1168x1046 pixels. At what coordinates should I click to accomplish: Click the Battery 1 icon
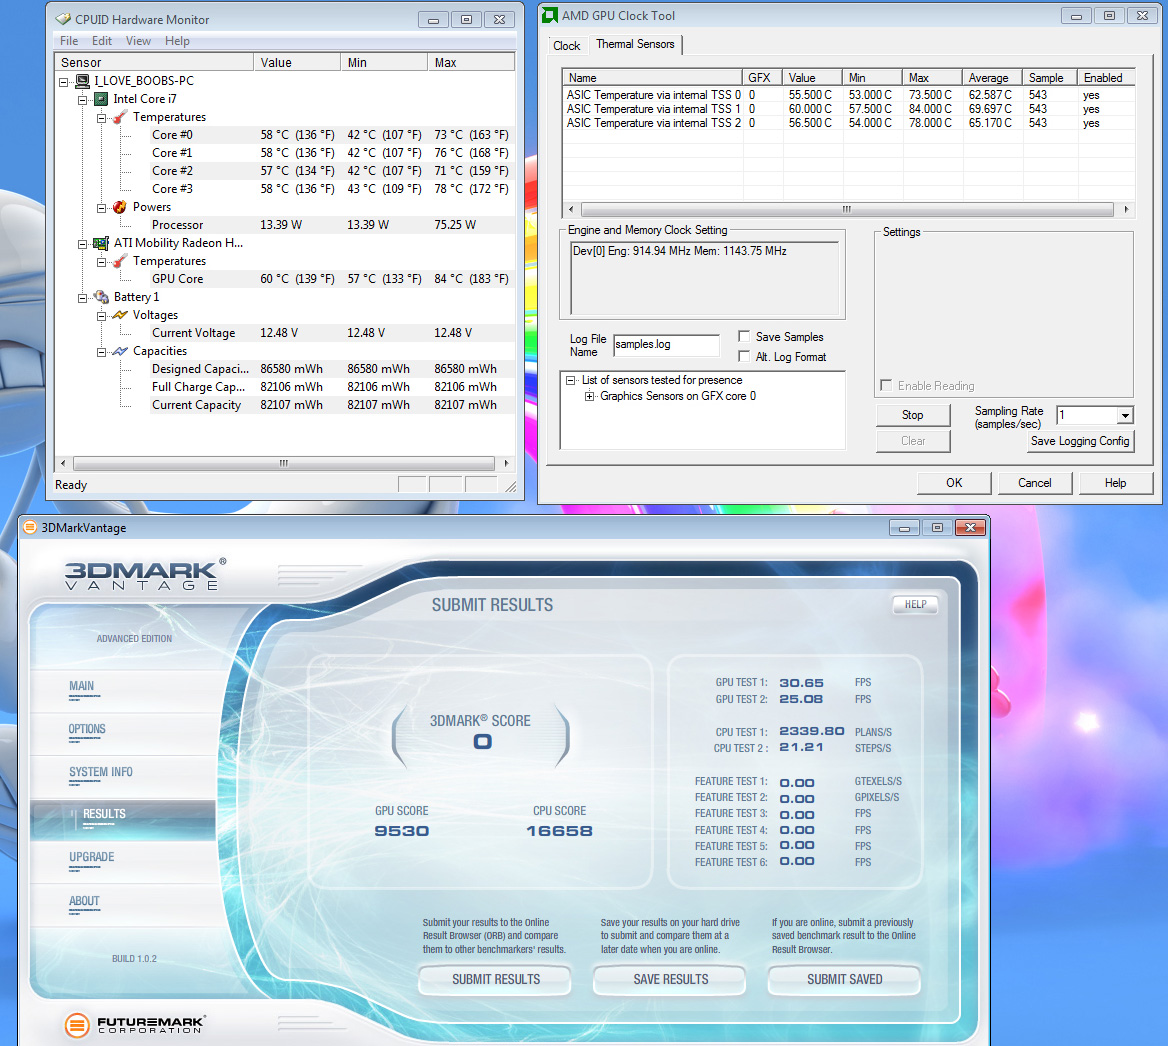coord(101,297)
